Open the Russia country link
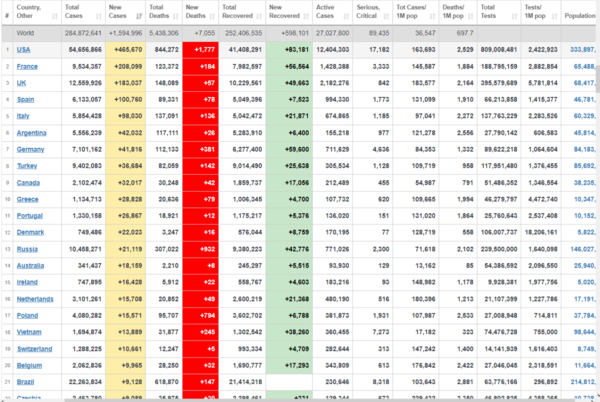The image size is (600, 402). point(27,248)
